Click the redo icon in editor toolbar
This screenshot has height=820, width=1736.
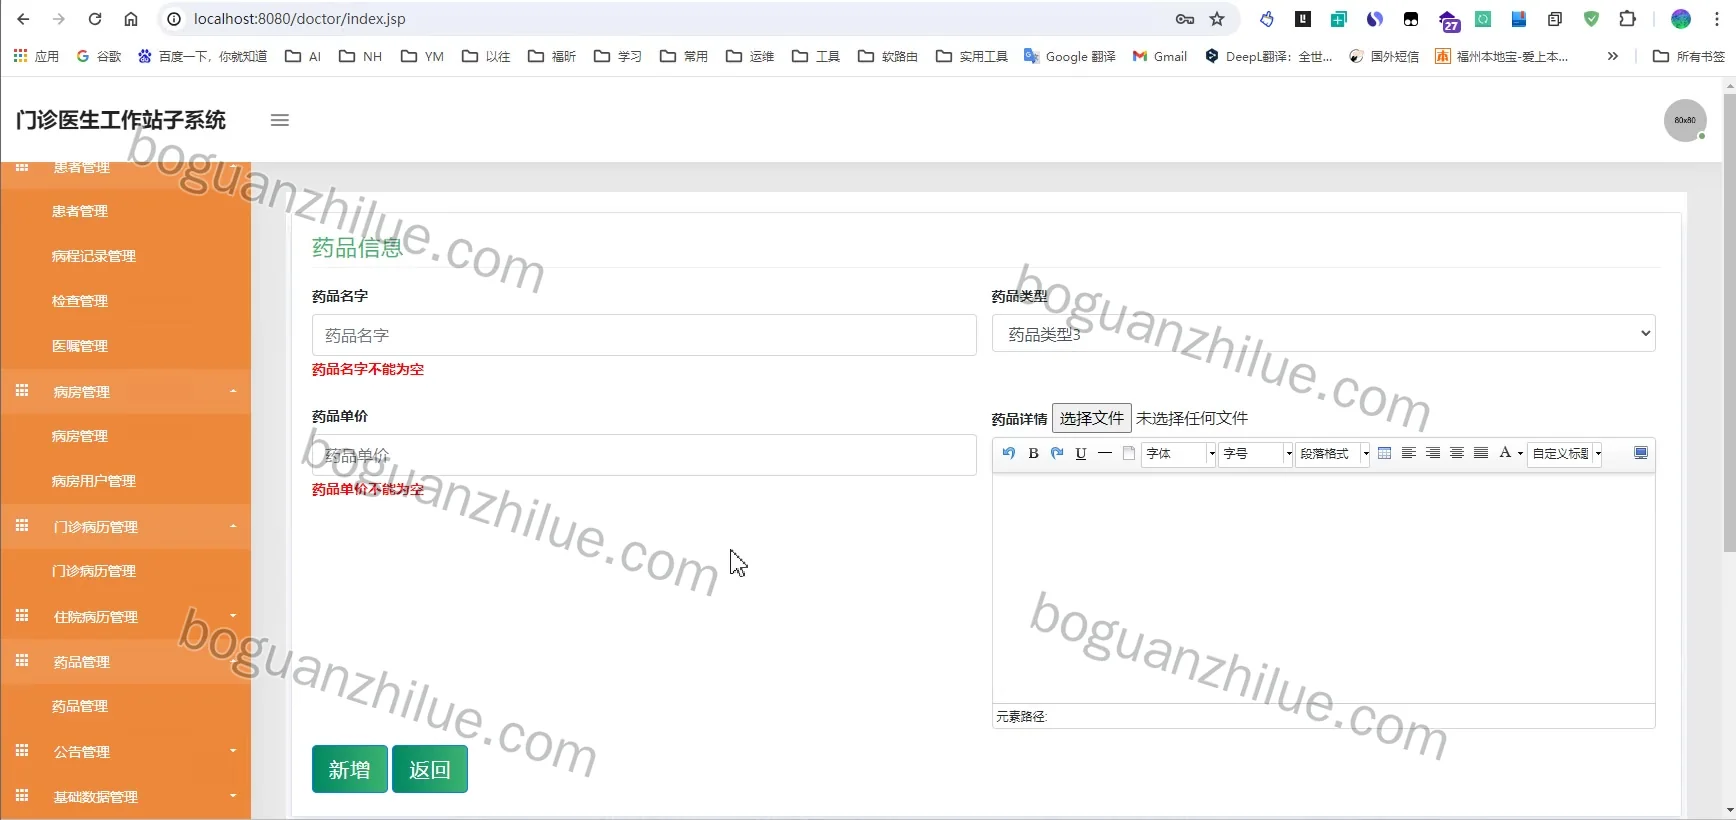(x=1057, y=453)
